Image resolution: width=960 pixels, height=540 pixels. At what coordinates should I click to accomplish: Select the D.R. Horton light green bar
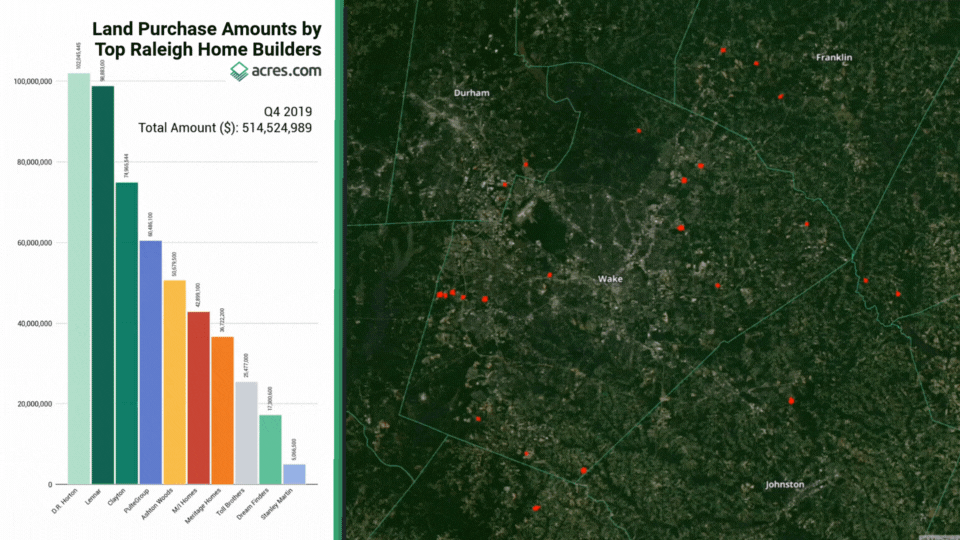pos(79,278)
